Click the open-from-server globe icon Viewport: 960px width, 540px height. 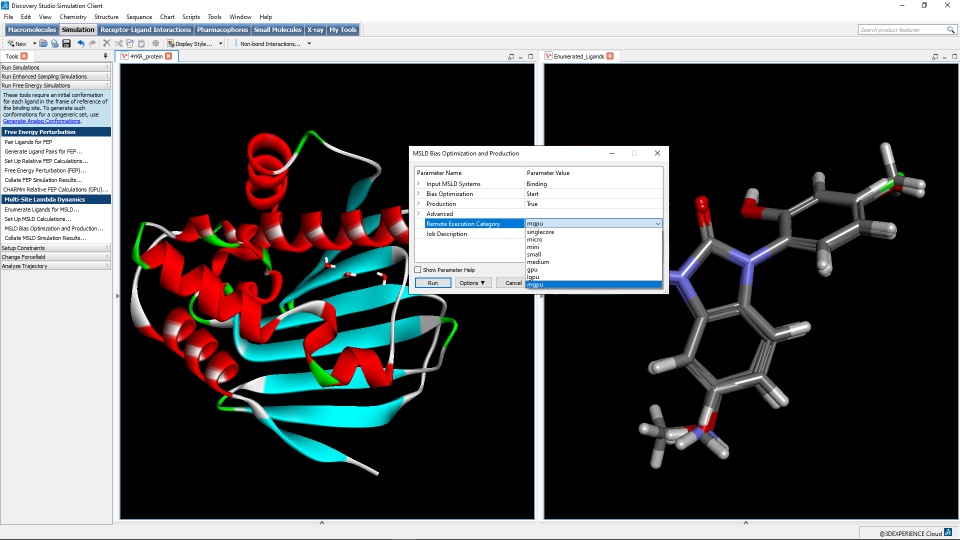55,43
